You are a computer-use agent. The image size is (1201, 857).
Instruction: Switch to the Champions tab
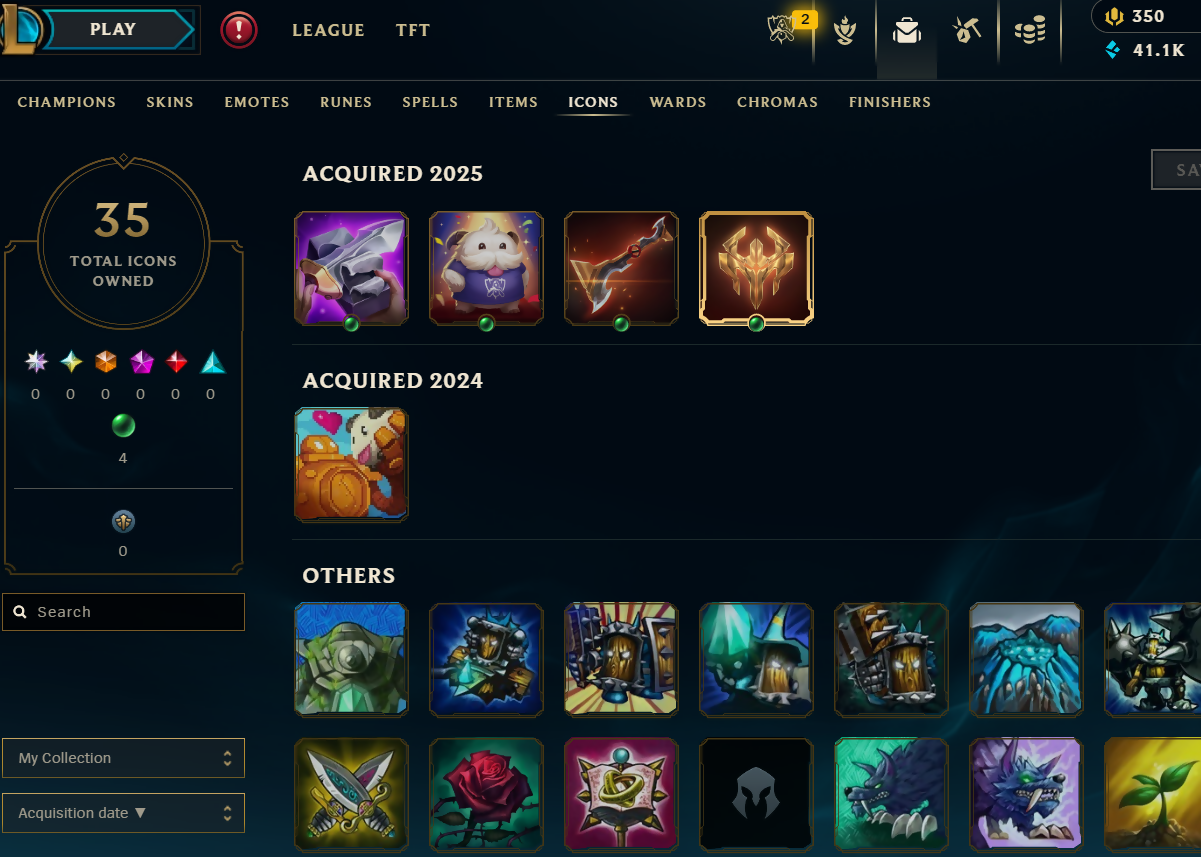(x=67, y=102)
